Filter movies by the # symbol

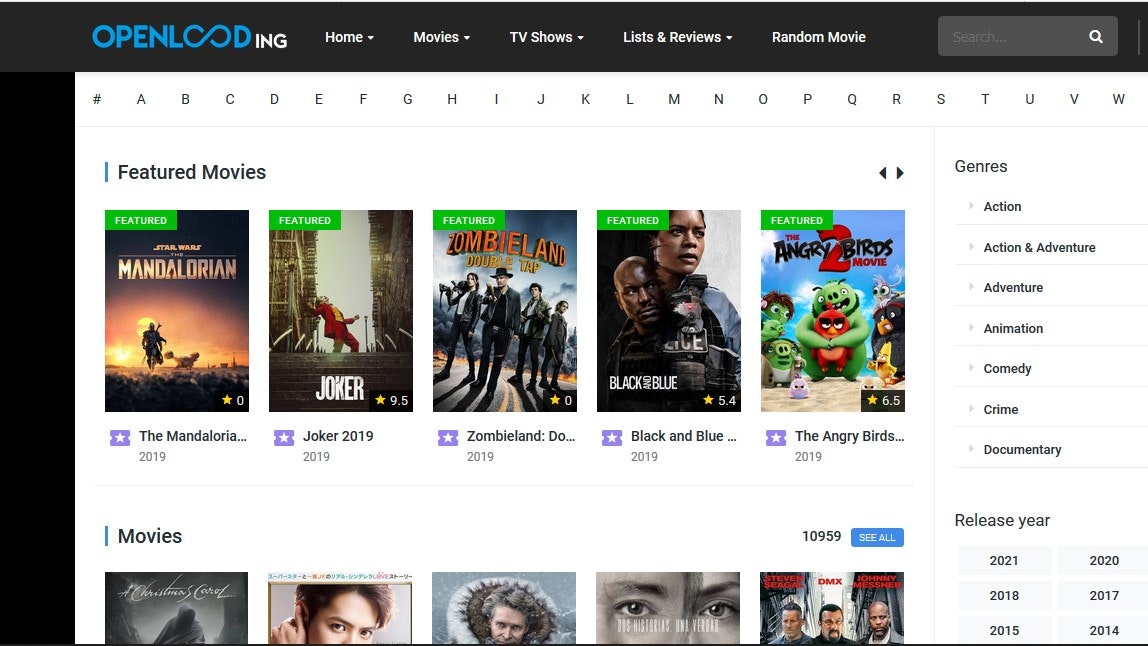tap(97, 99)
